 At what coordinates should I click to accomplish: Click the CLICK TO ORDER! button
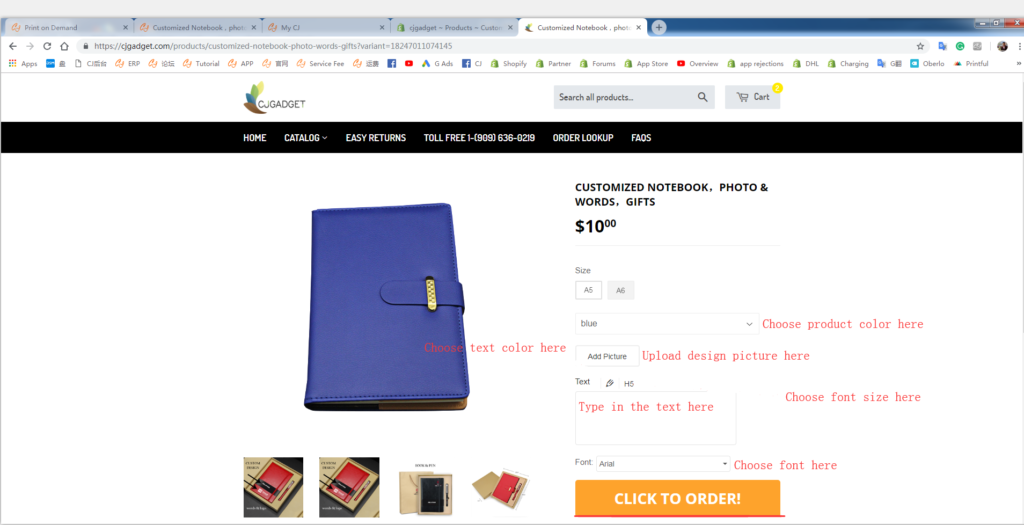pyautogui.click(x=677, y=498)
